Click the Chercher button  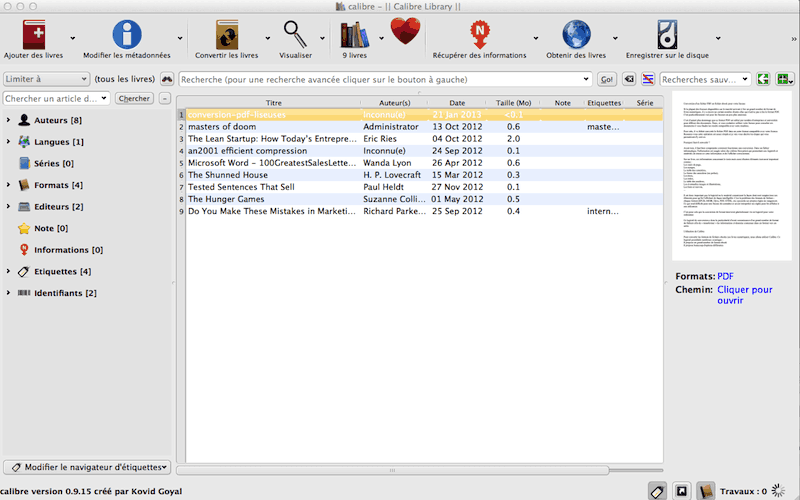coord(134,98)
